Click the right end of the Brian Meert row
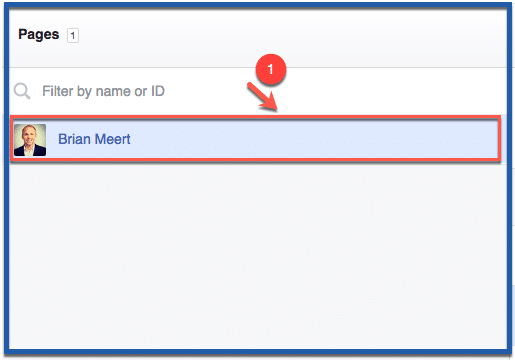Image resolution: width=515 pixels, height=363 pixels. coord(480,139)
